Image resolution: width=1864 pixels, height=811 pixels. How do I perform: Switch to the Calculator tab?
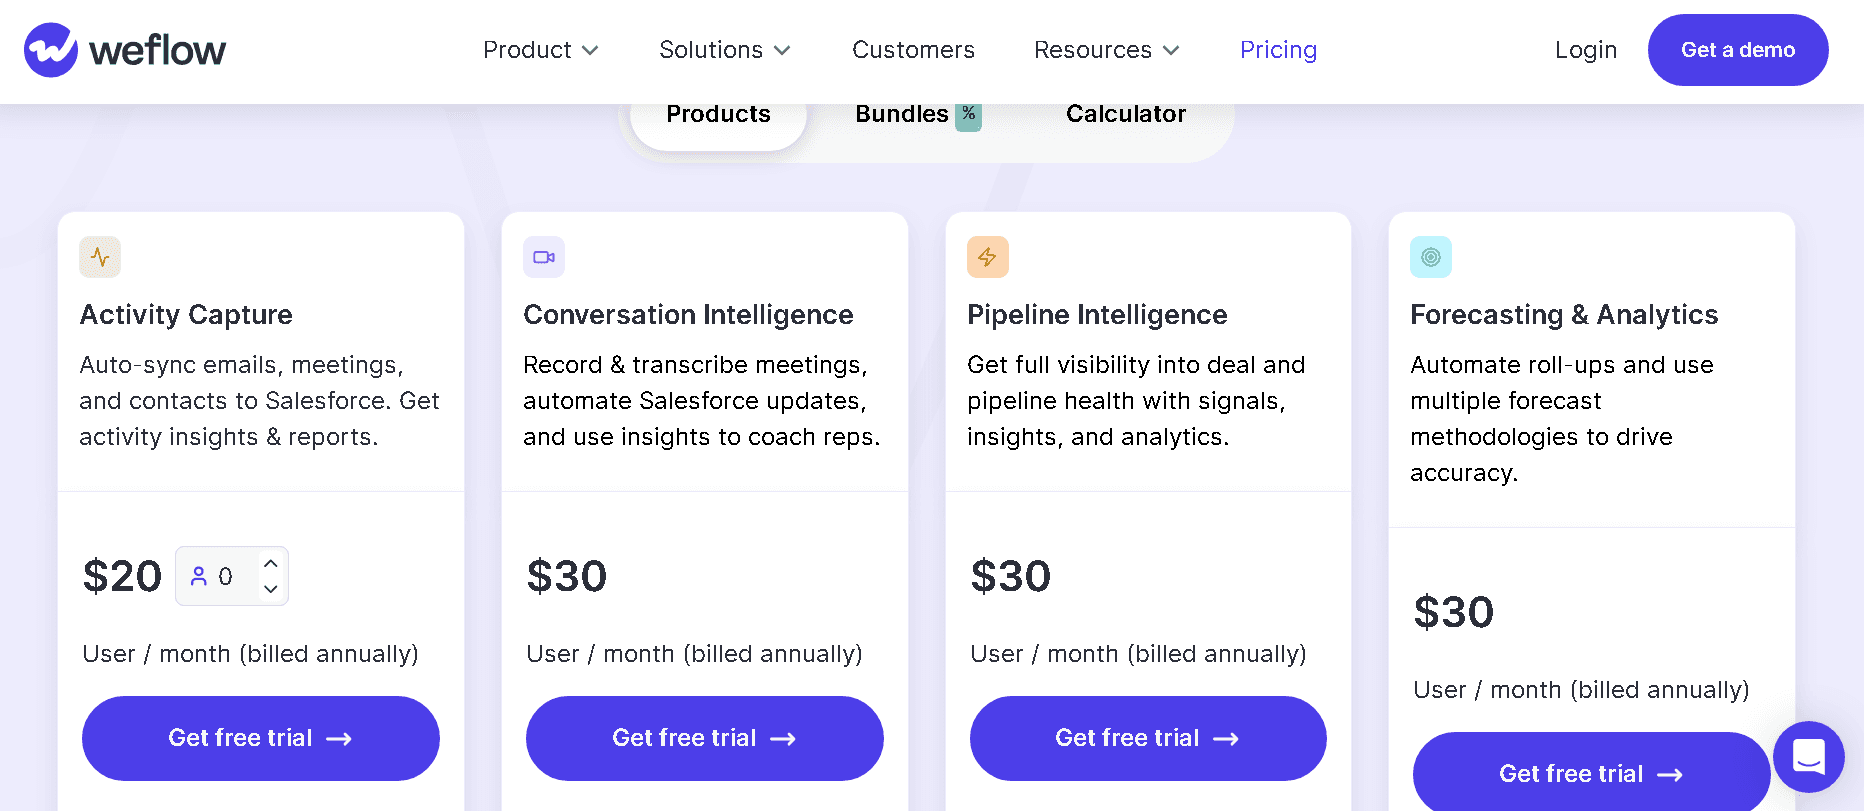(x=1126, y=114)
